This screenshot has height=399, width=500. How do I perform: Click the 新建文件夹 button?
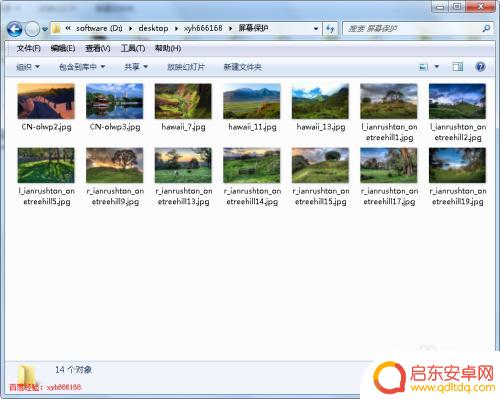tap(242, 67)
